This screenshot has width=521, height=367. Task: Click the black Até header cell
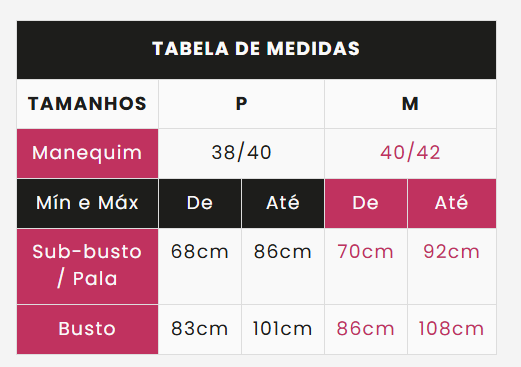pyautogui.click(x=283, y=203)
